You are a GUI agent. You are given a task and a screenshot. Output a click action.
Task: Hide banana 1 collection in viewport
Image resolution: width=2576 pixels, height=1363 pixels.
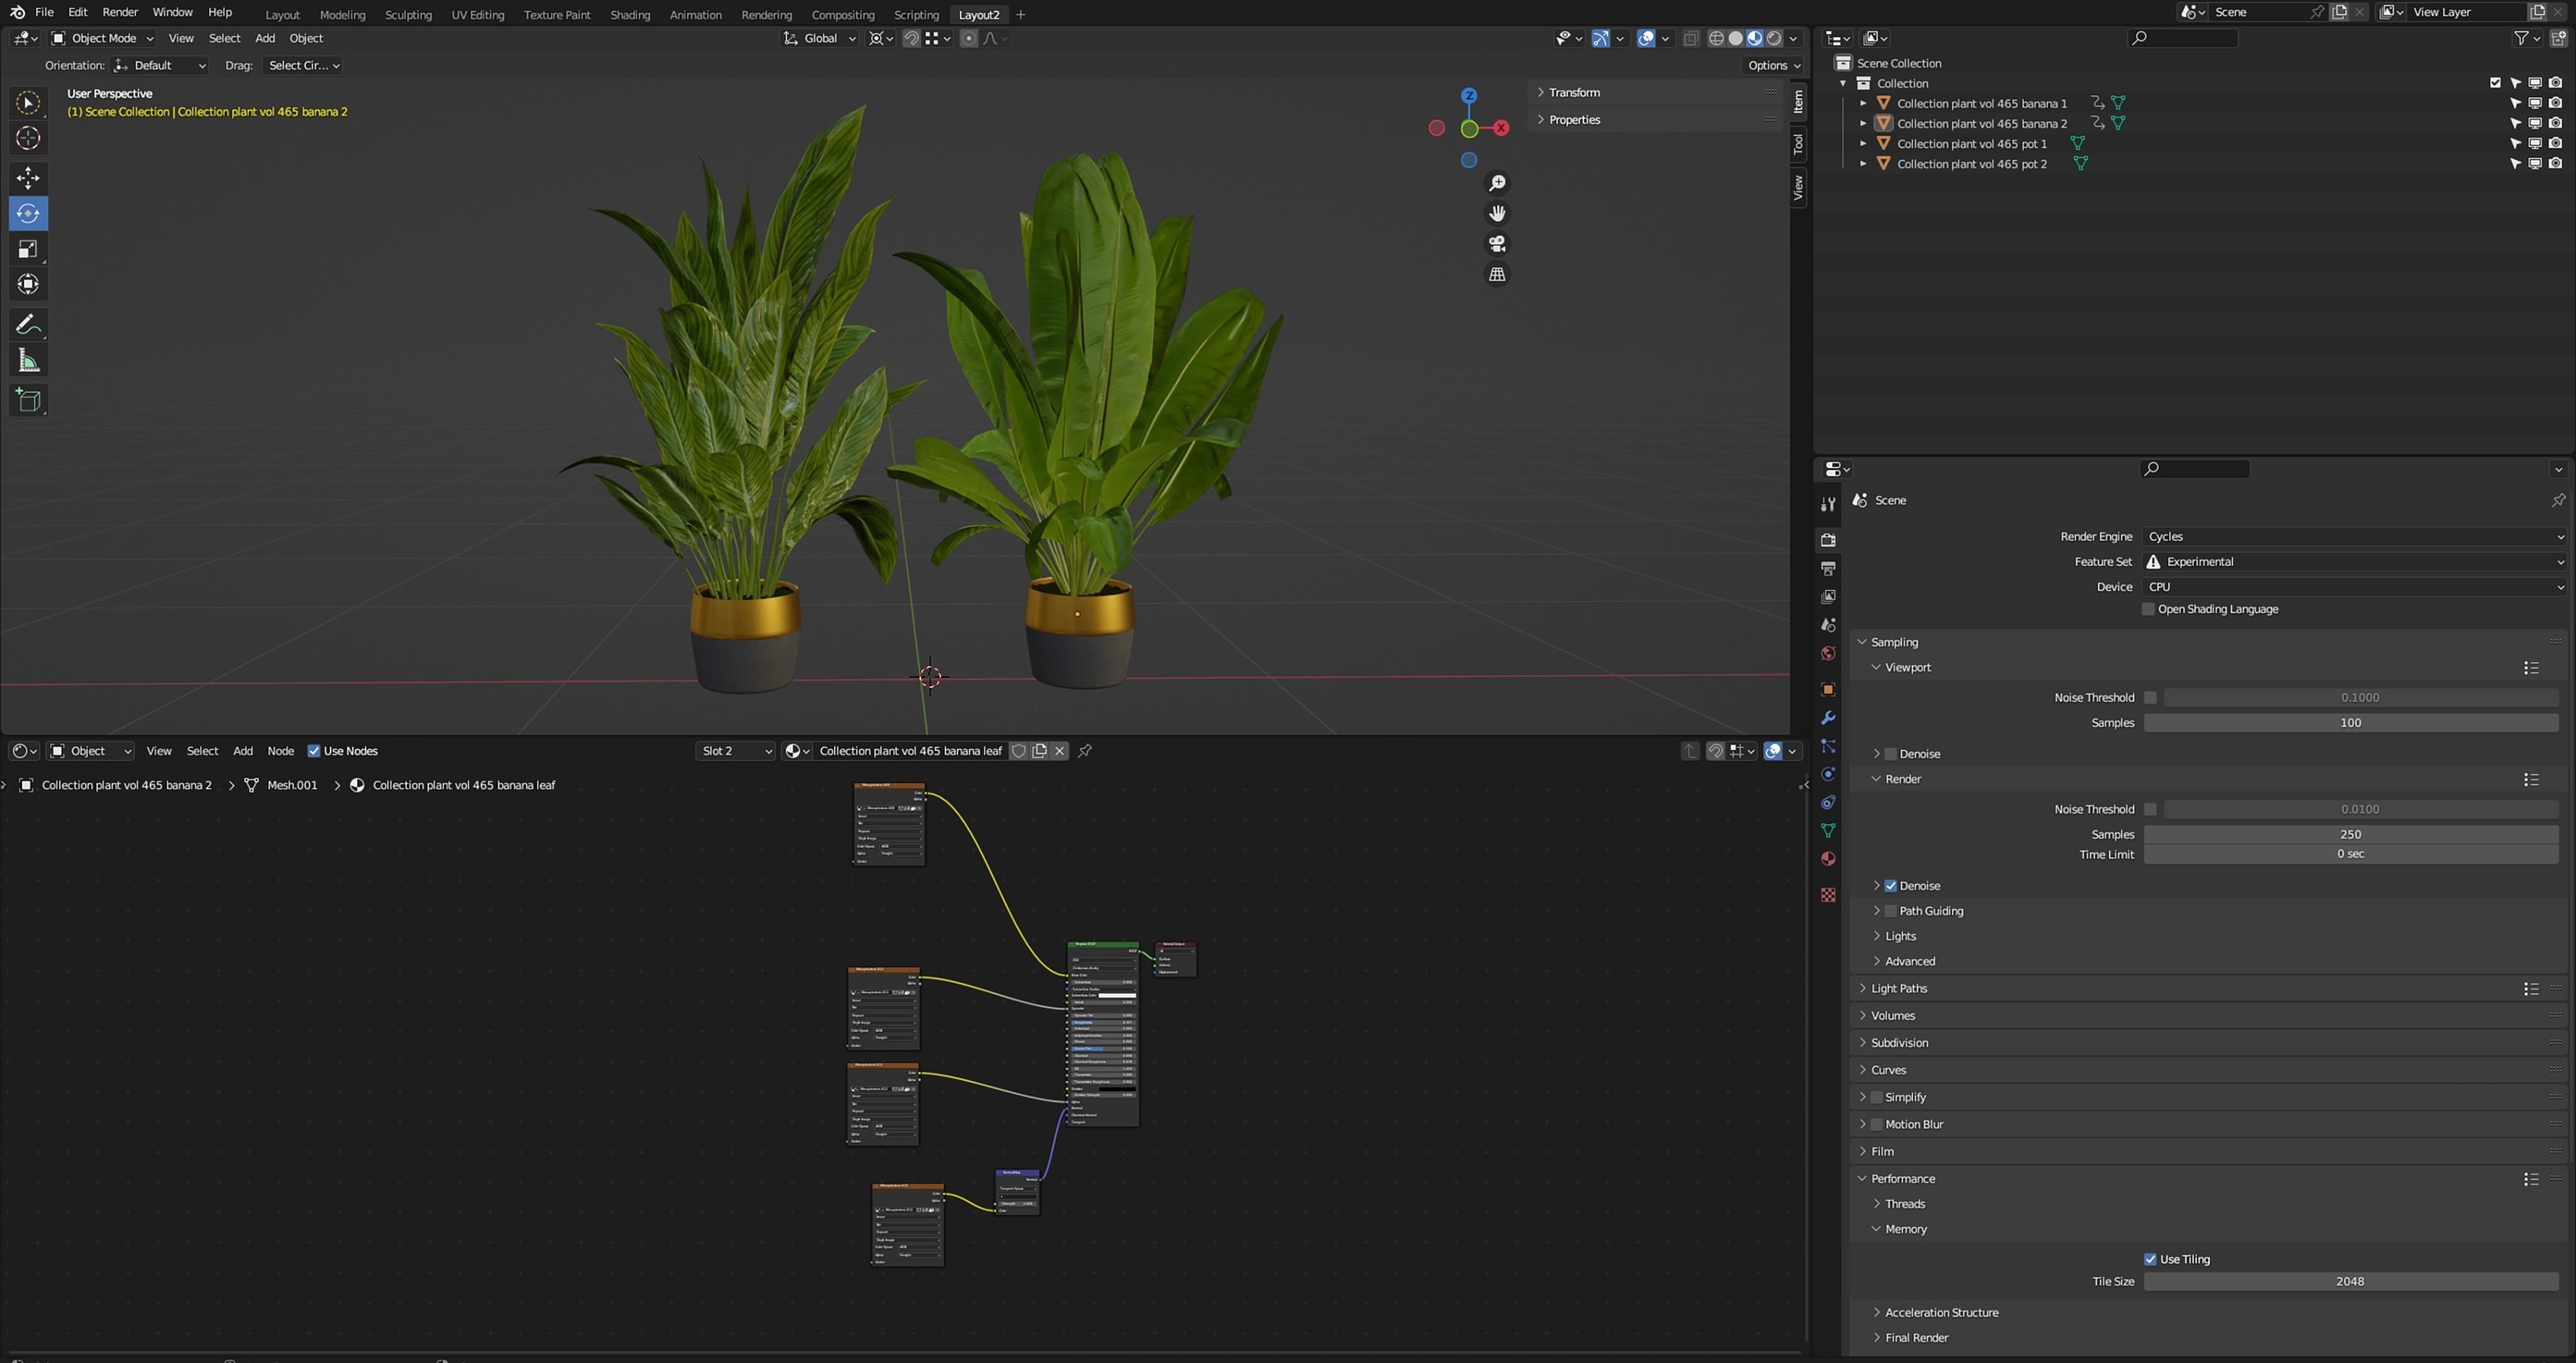[2535, 103]
